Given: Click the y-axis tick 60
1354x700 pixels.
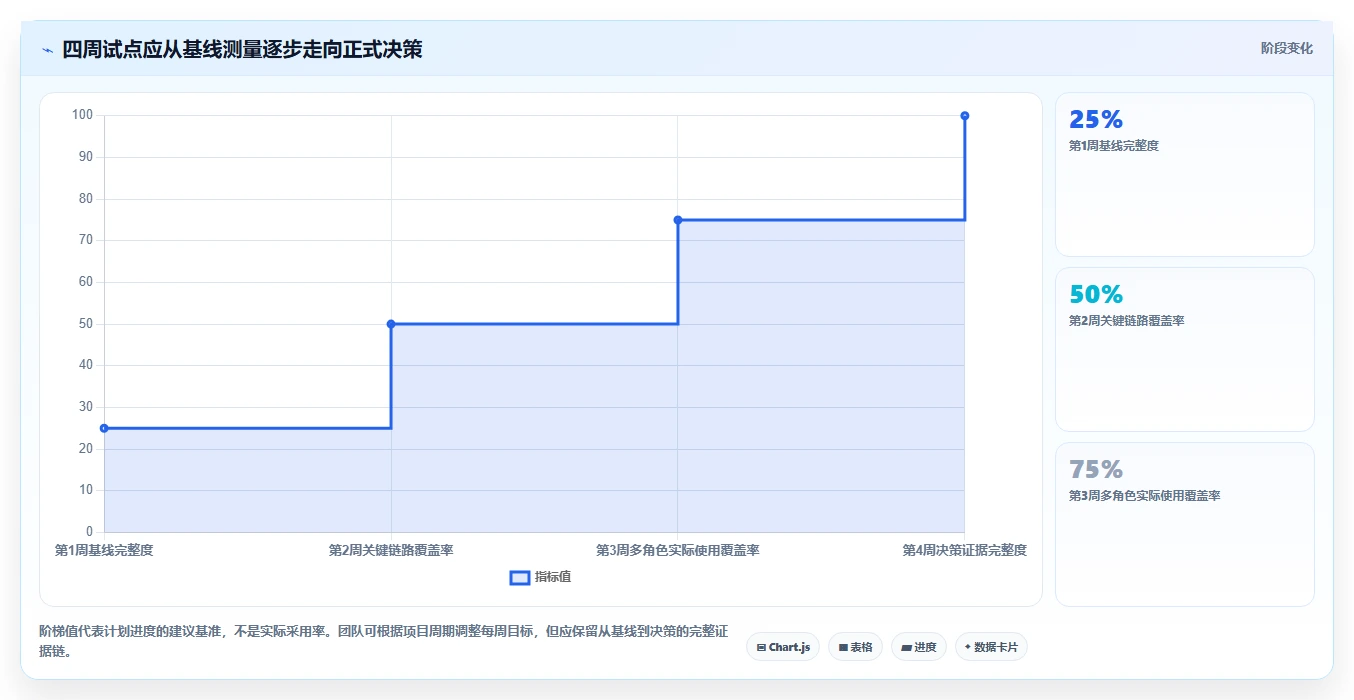Looking at the screenshot, I should 86,282.
